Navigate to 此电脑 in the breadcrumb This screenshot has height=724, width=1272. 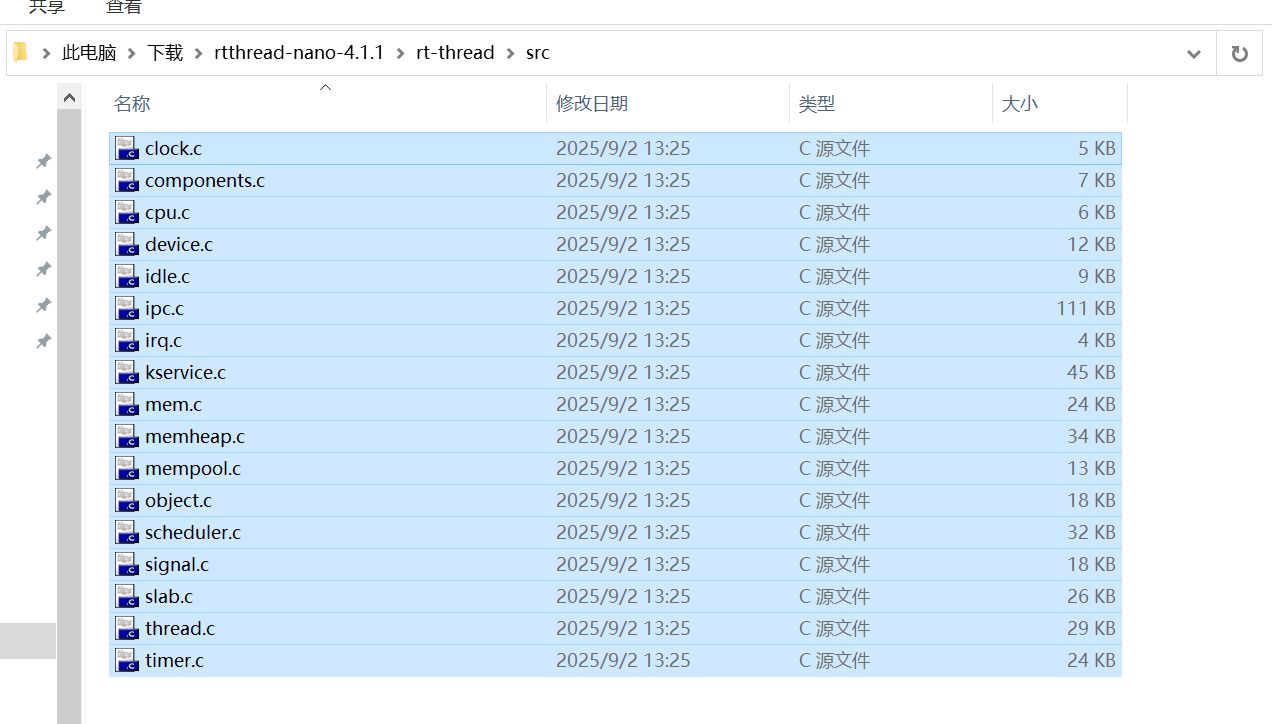[x=89, y=53]
